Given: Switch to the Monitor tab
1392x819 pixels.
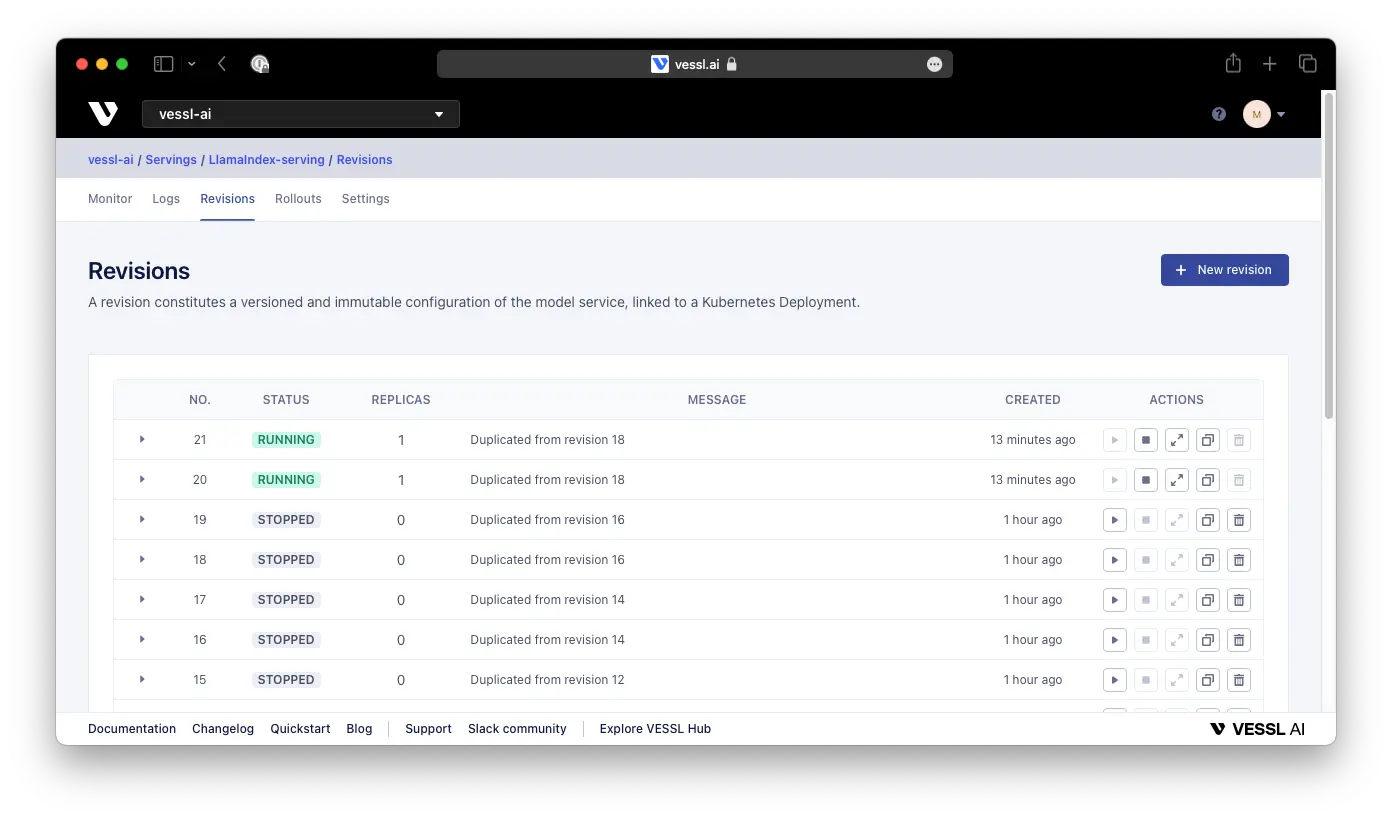Looking at the screenshot, I should (x=110, y=199).
